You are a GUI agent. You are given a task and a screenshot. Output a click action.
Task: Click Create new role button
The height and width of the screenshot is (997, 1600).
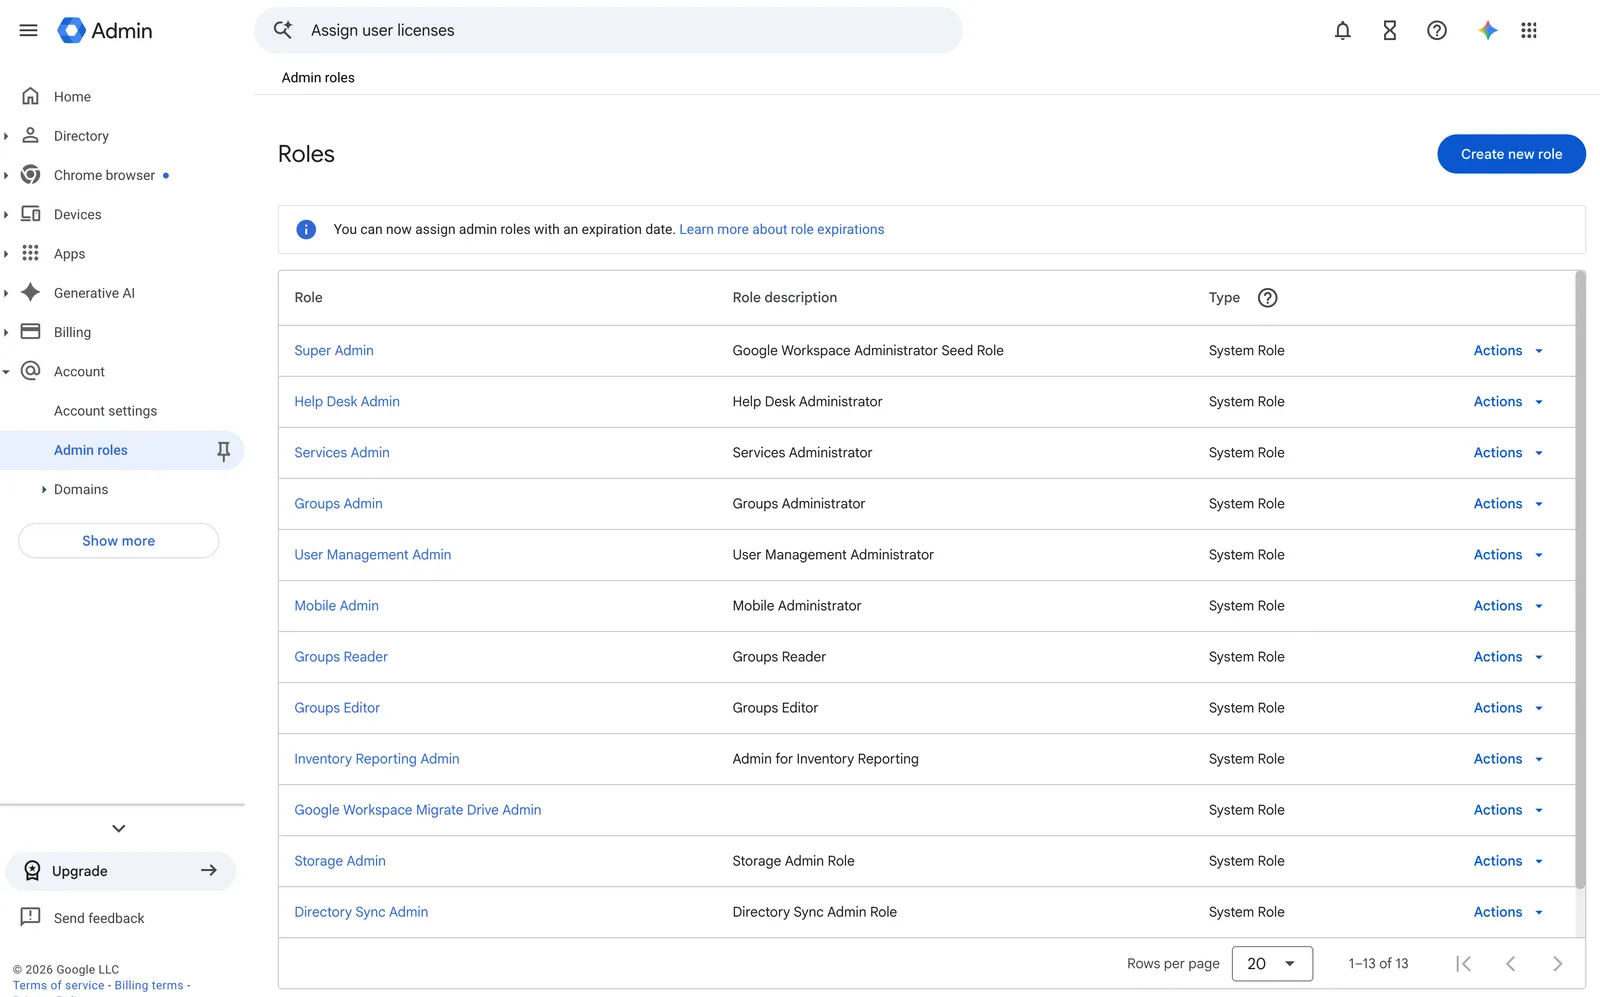(1511, 154)
